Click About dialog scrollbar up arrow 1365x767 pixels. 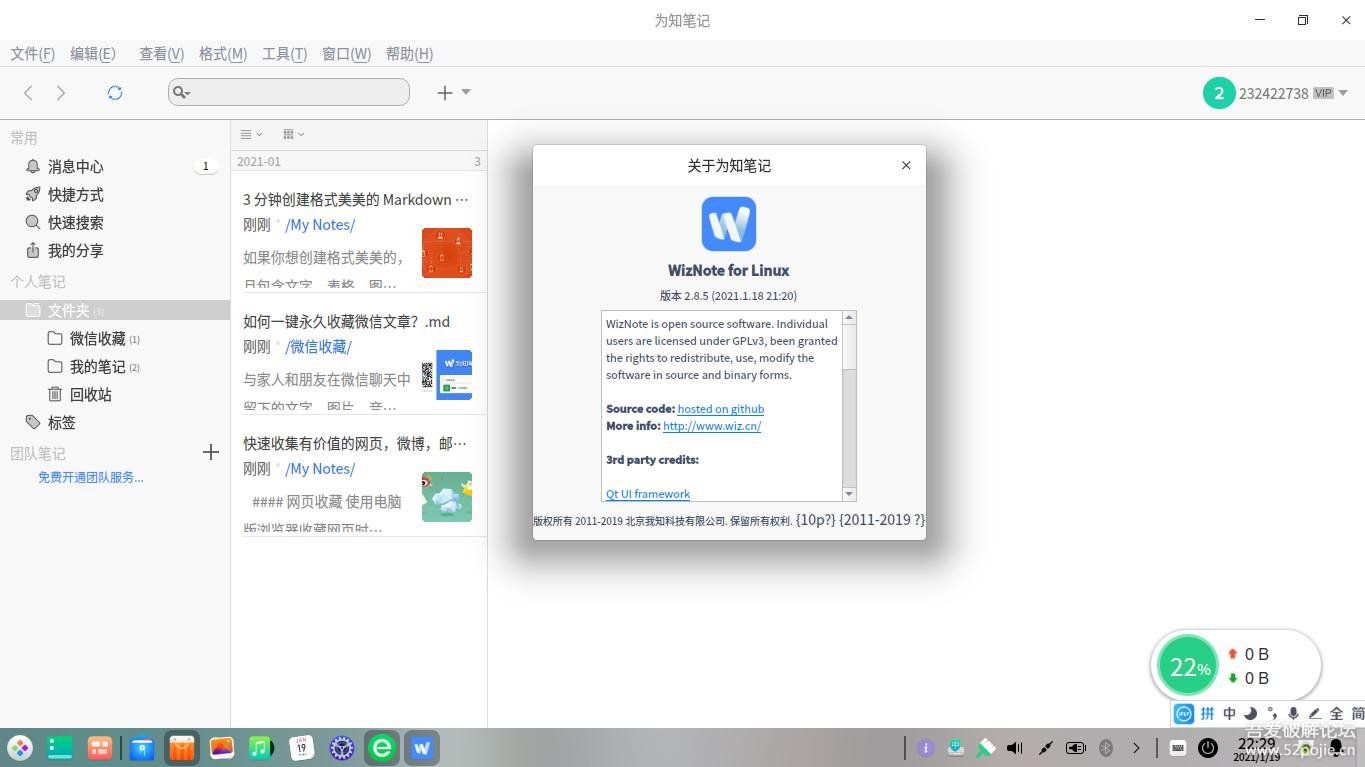849,318
